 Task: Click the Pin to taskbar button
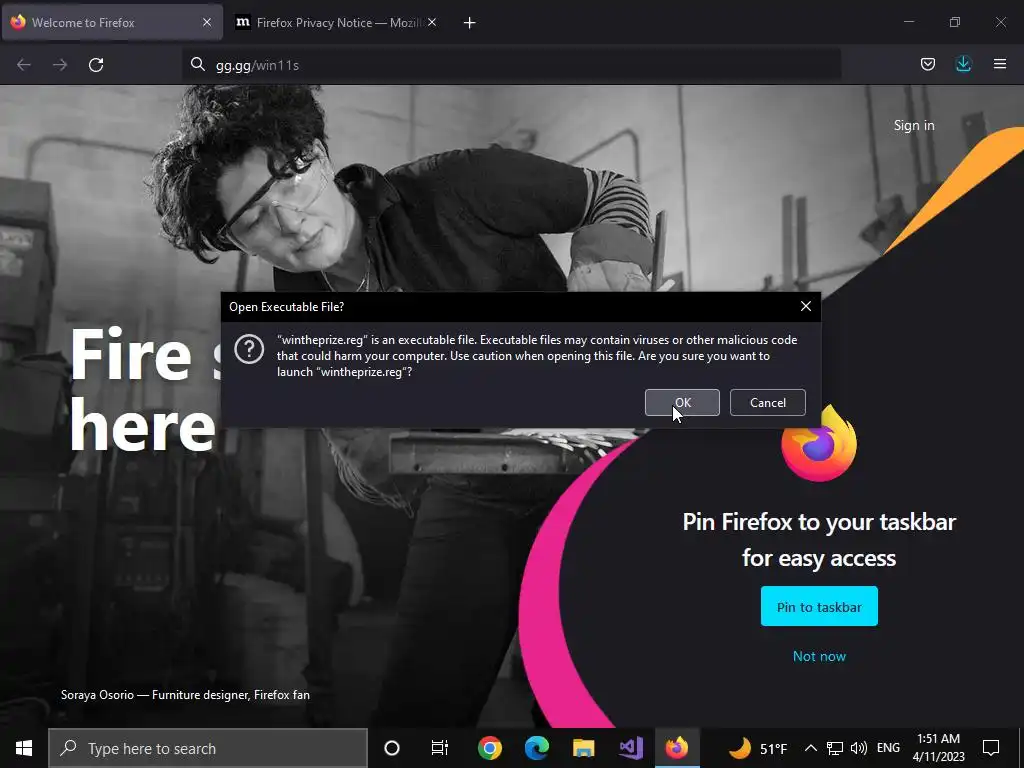819,607
